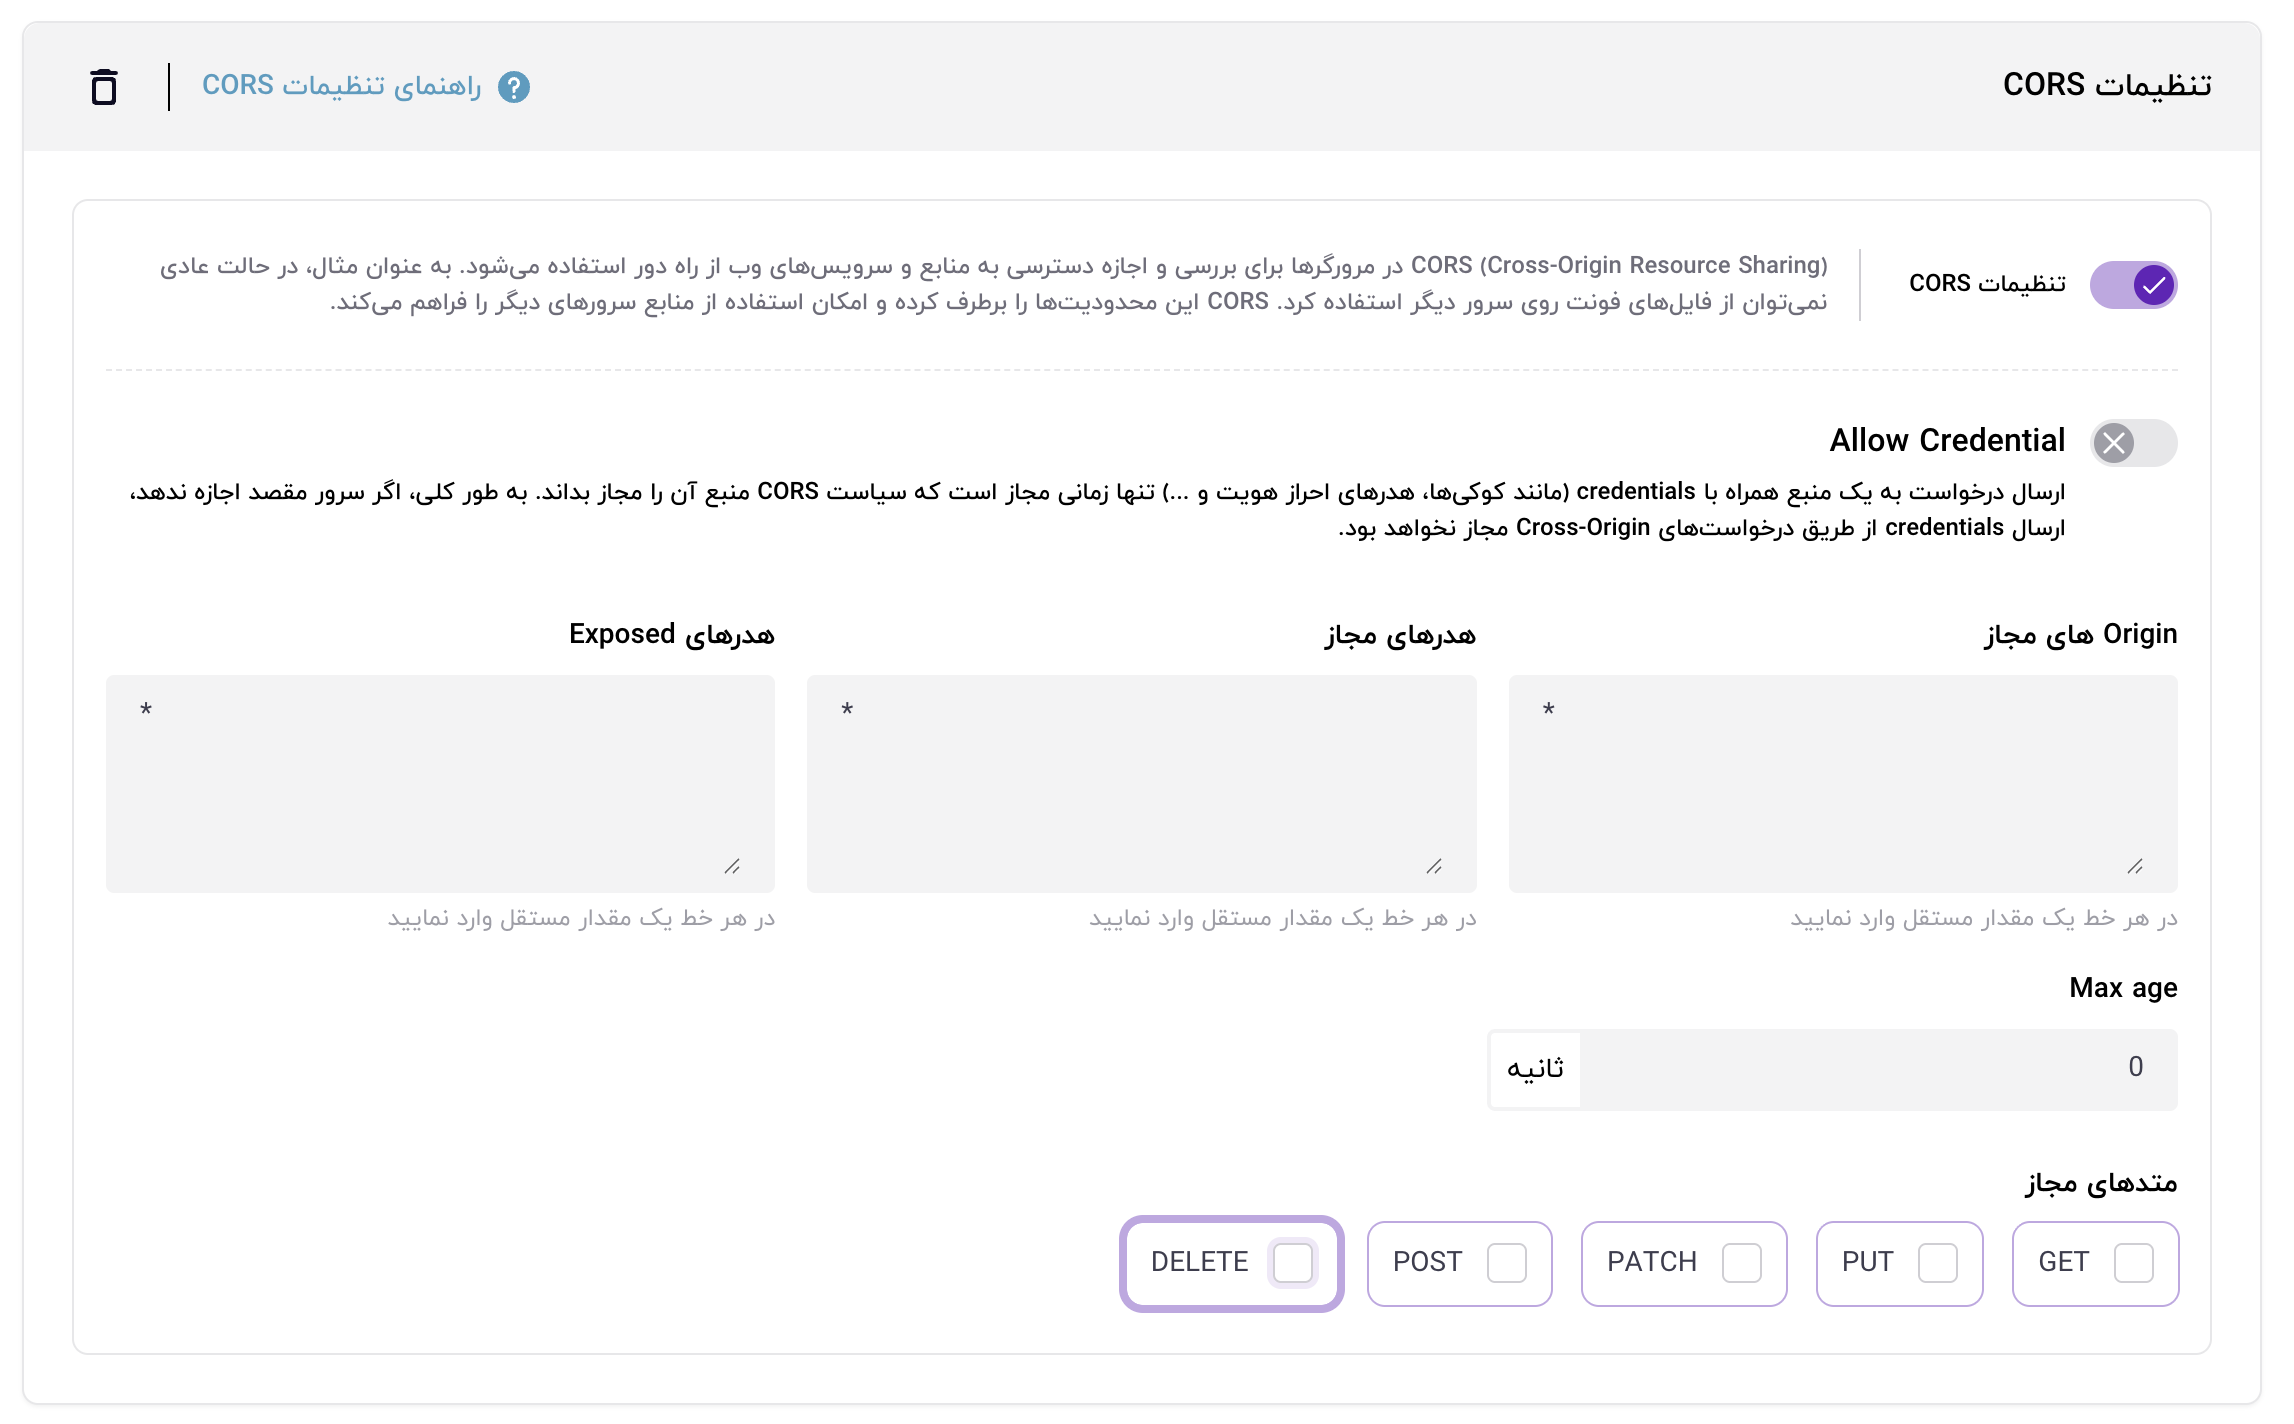Screen dimensions: 2294x1424
Task: Enable the Allow Credential switch
Action: [2132, 442]
